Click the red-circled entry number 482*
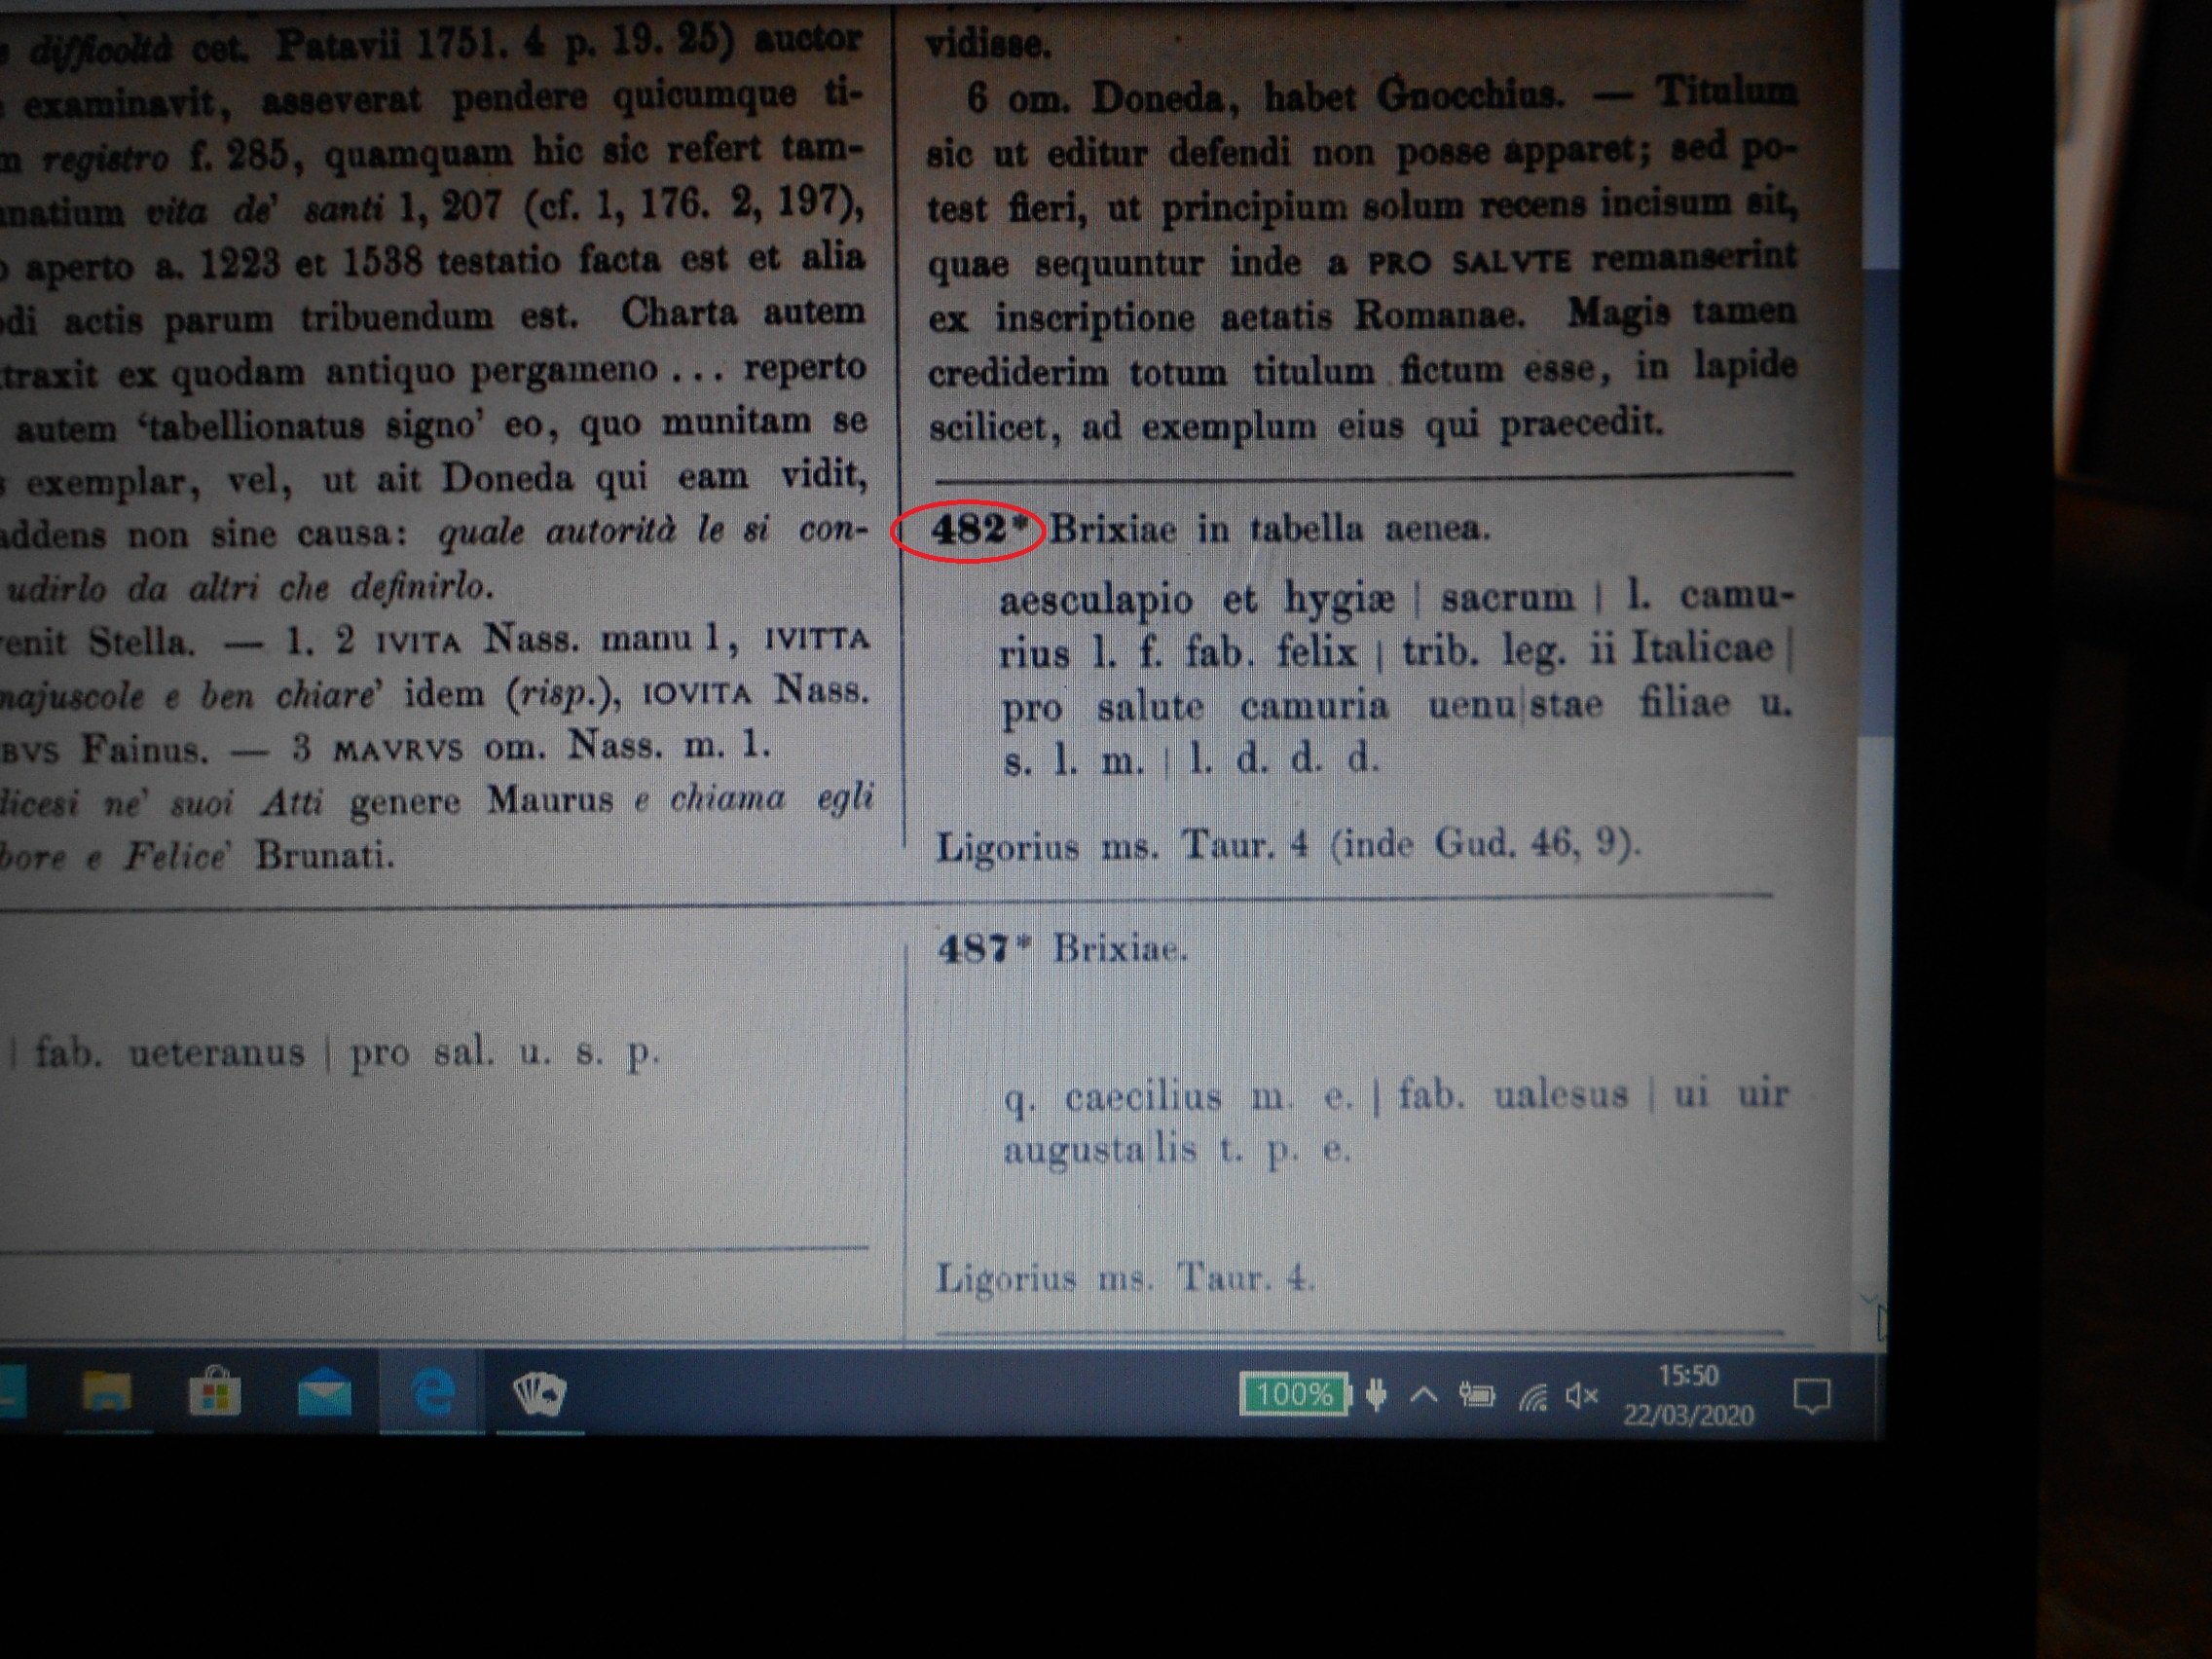 click(969, 530)
